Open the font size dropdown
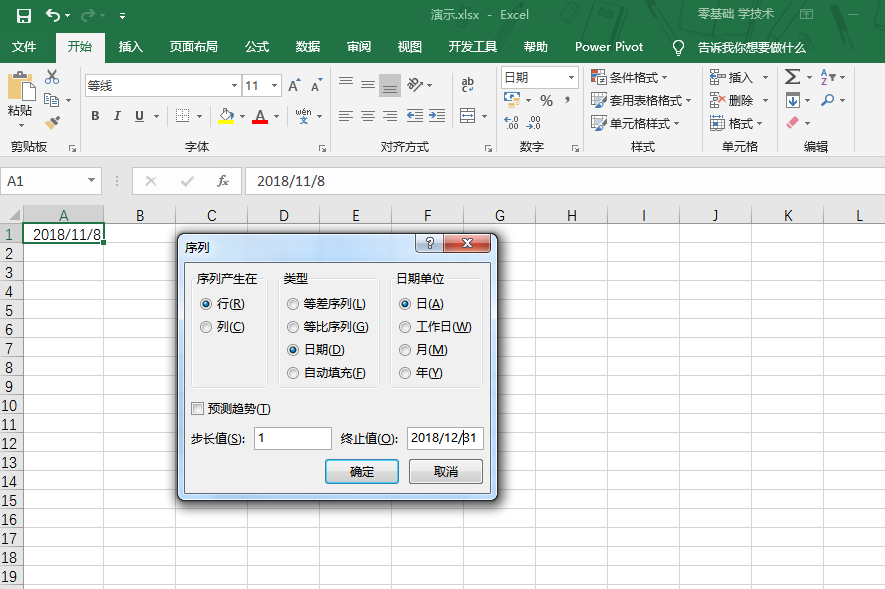885x589 pixels. pyautogui.click(x=274, y=86)
